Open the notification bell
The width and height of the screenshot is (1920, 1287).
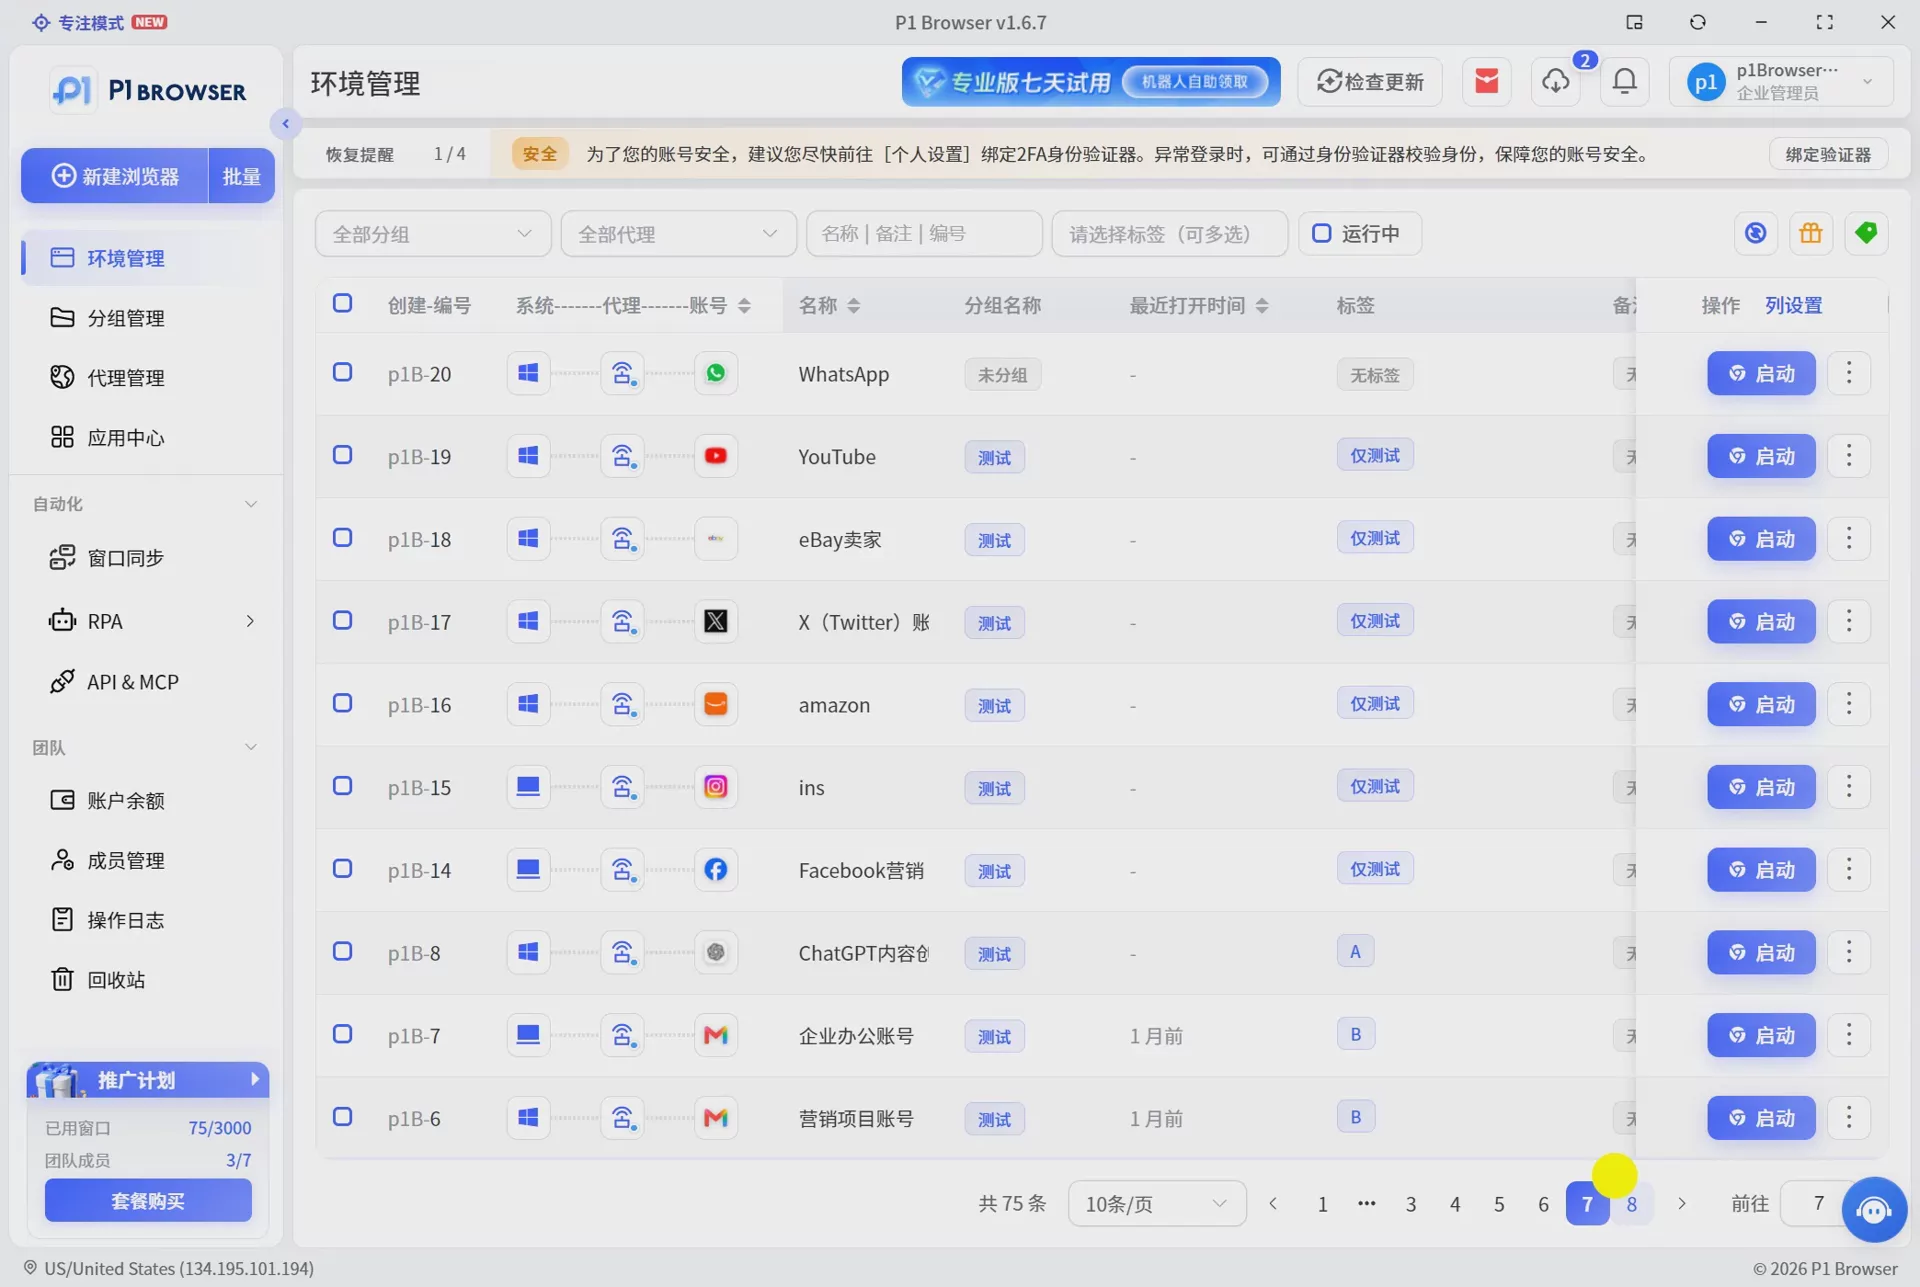click(1625, 82)
